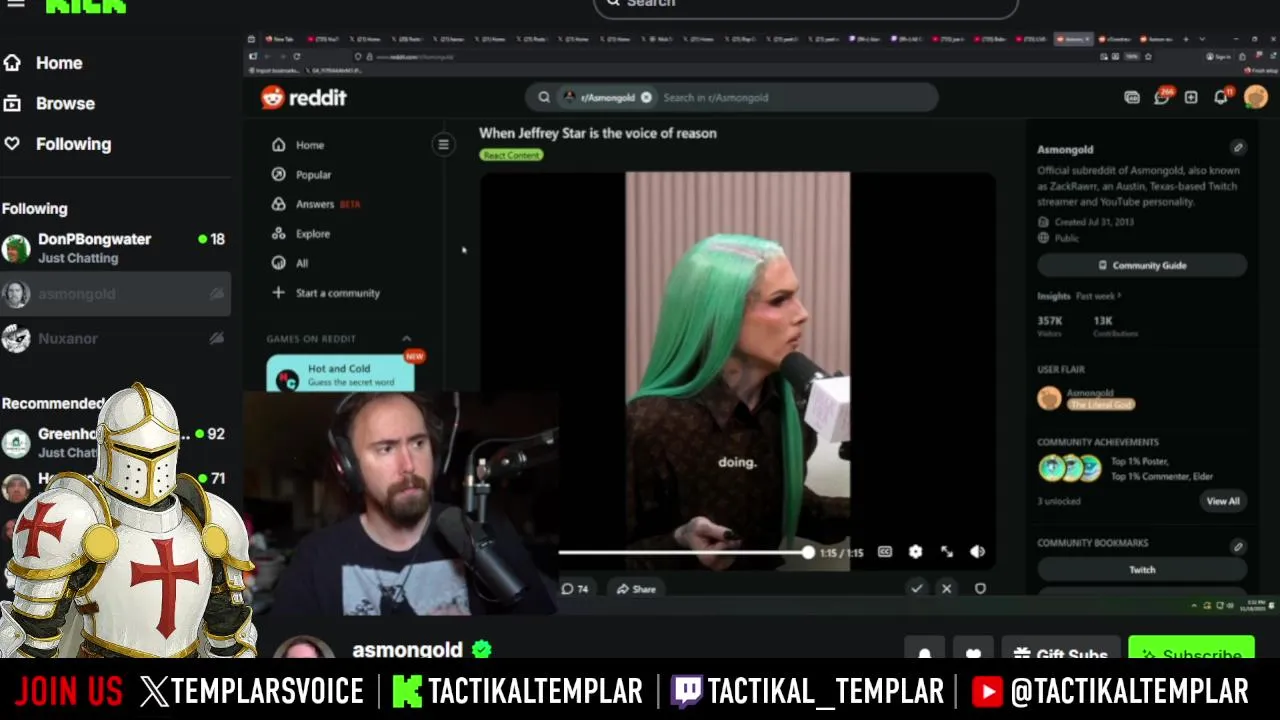Viewport: 1280px width, 720px height.
Task: Remove post with X icon
Action: pos(947,589)
